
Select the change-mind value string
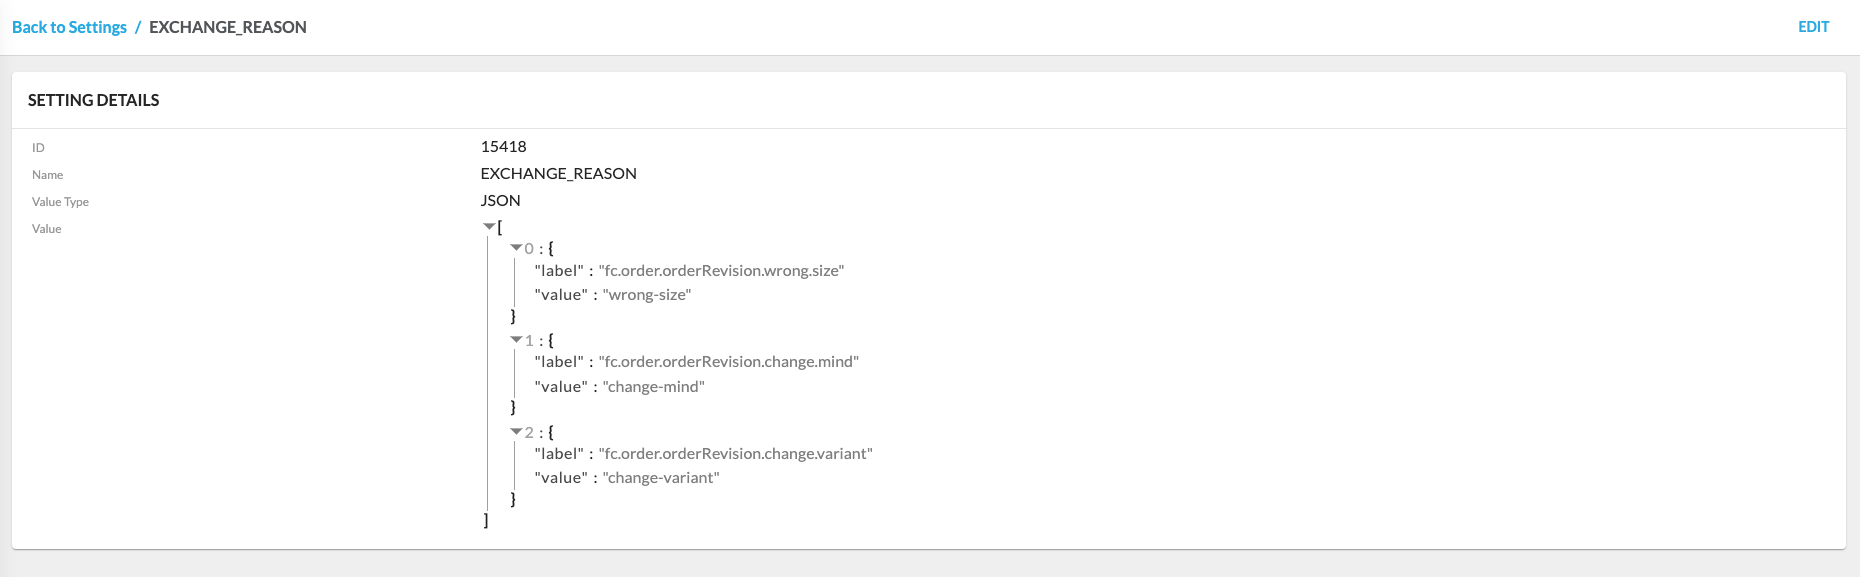click(x=652, y=386)
